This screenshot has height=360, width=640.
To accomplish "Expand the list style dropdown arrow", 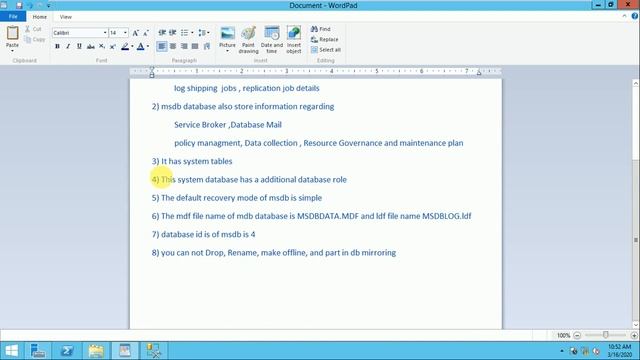I will point(192,33).
